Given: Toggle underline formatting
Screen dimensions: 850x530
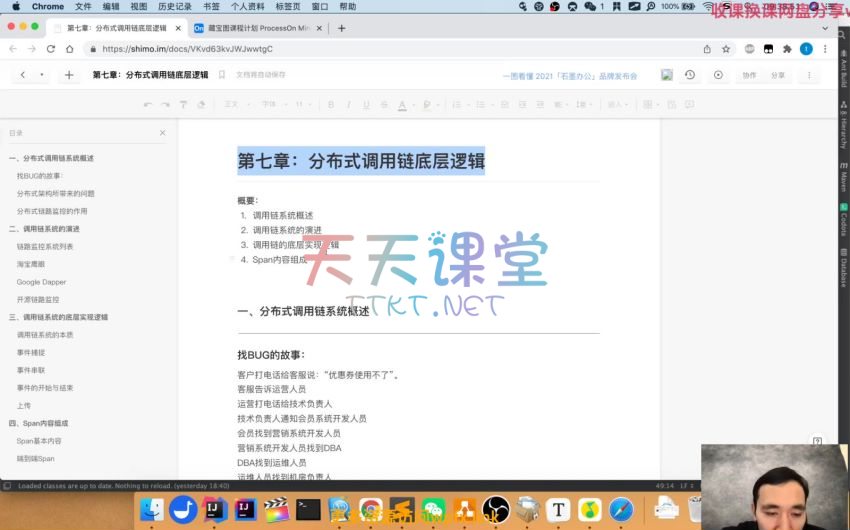Looking at the screenshot, I should 366,104.
